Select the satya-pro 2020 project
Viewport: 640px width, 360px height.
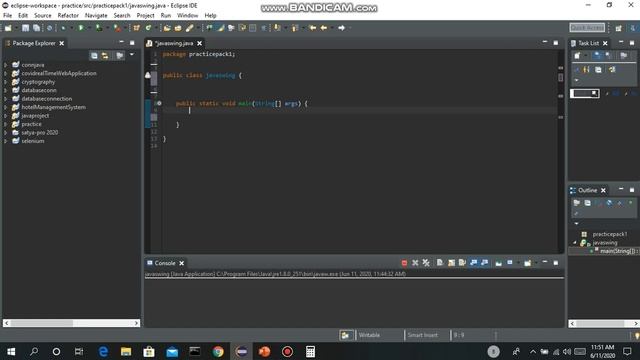click(x=40, y=133)
